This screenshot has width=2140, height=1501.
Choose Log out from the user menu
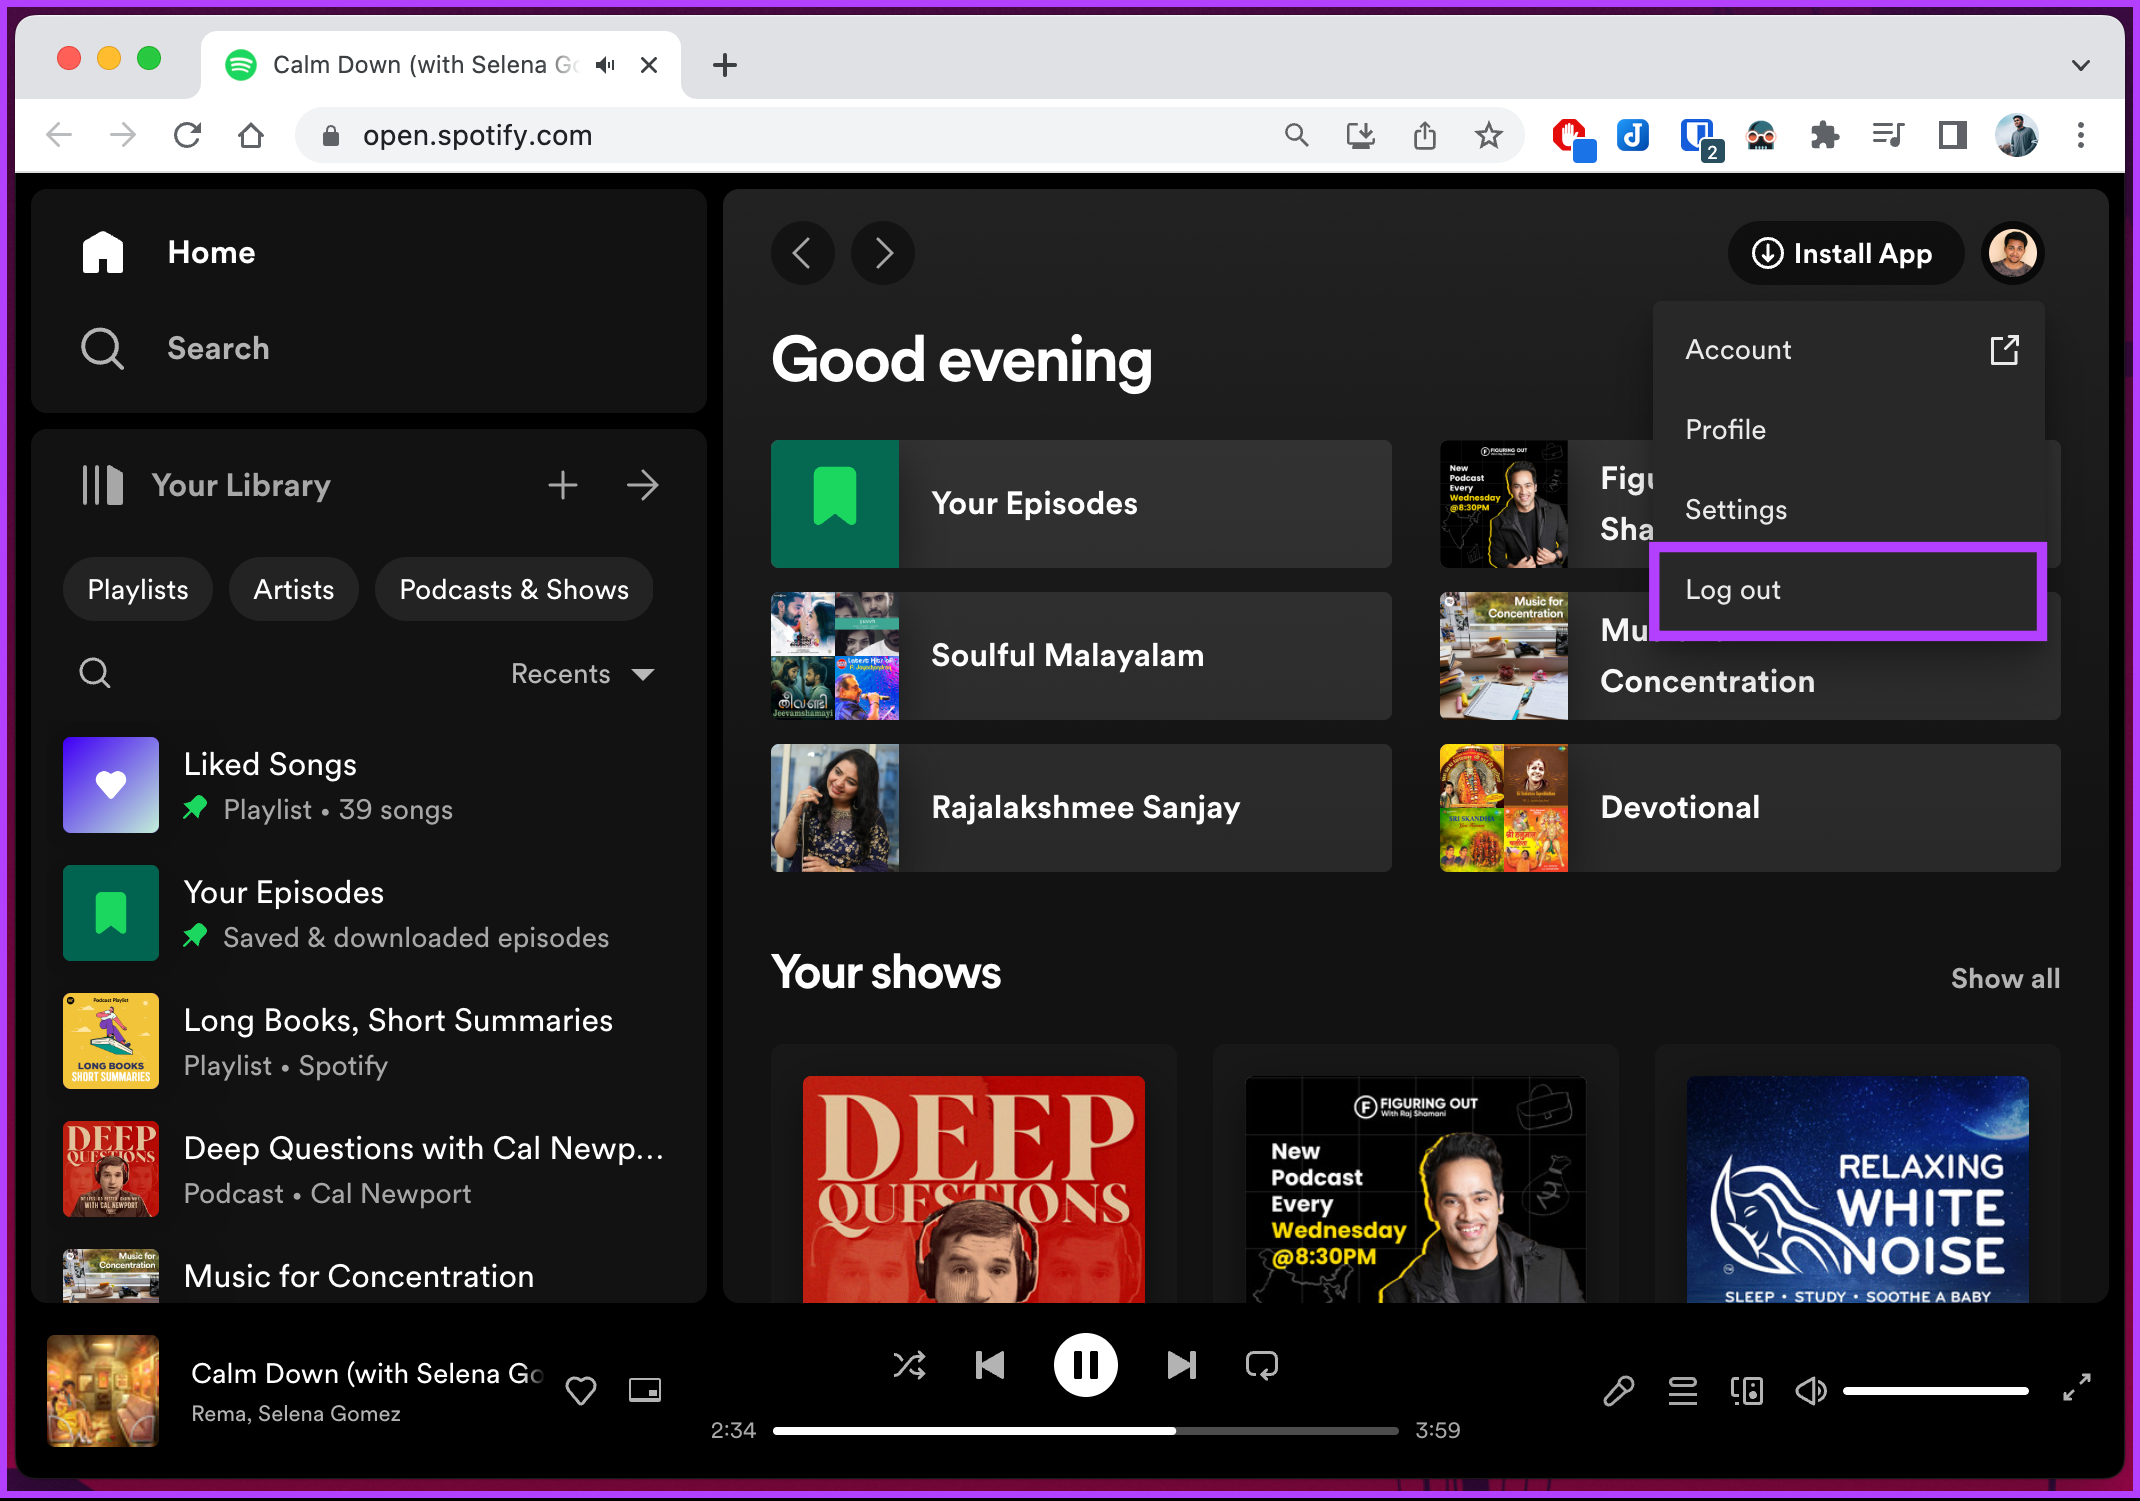pyautogui.click(x=1847, y=590)
